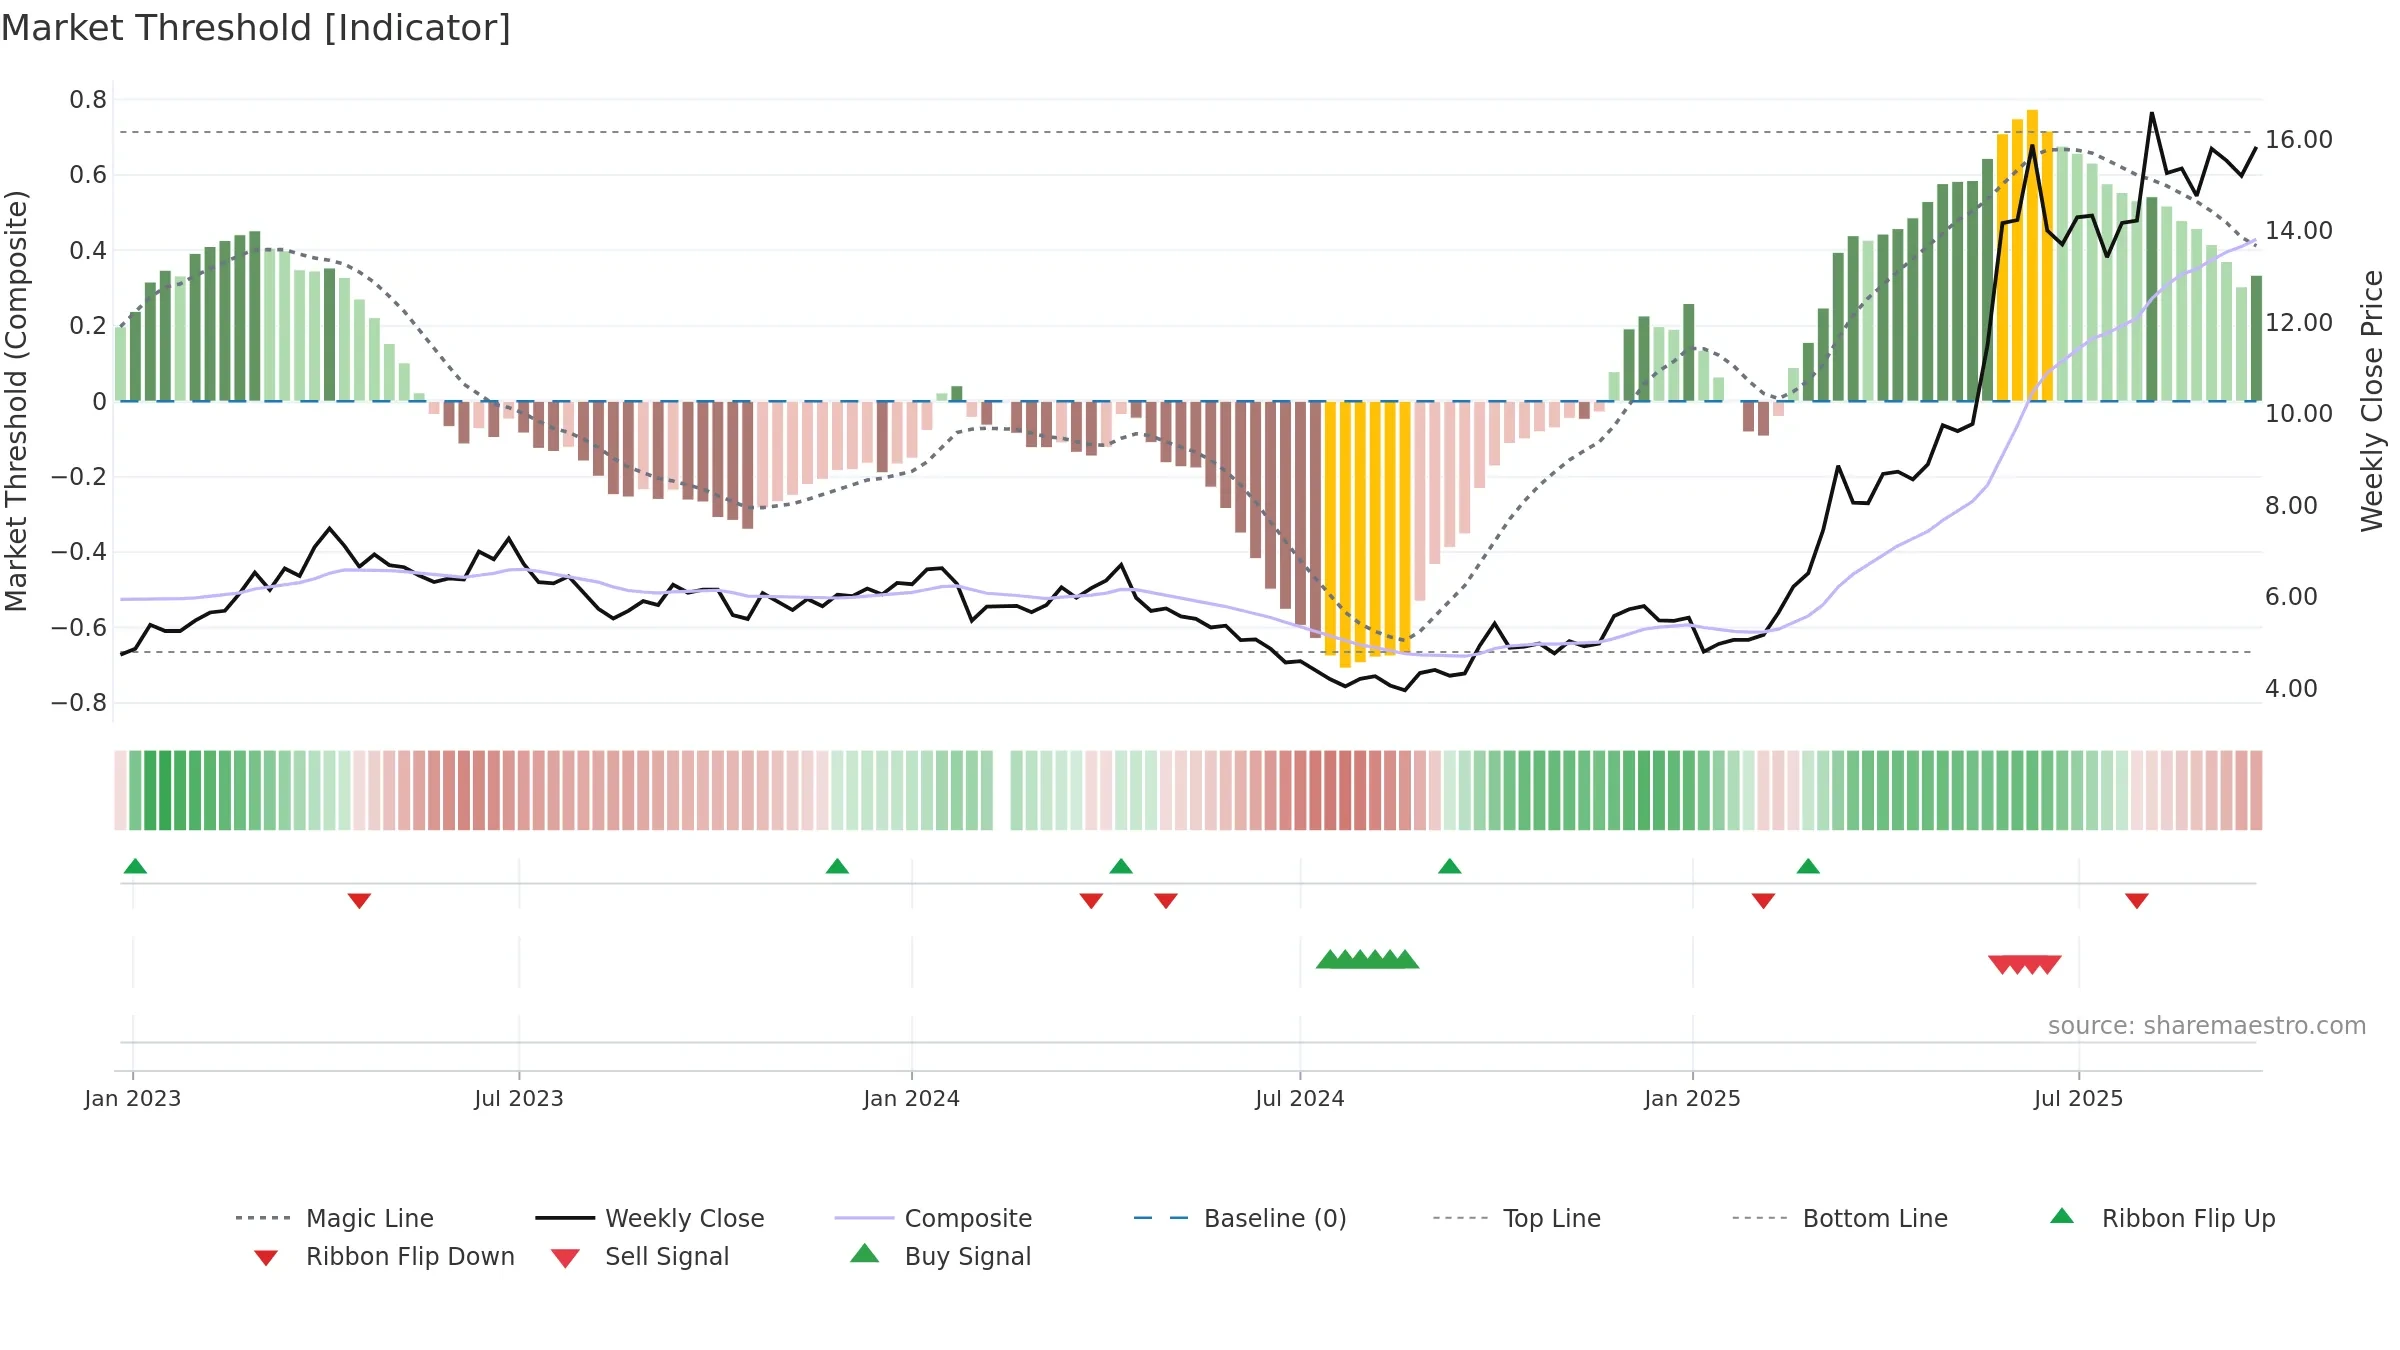Select the ribbon flip down marker near Apr 2023
Screen dimensions: 2400x1350
(x=359, y=901)
